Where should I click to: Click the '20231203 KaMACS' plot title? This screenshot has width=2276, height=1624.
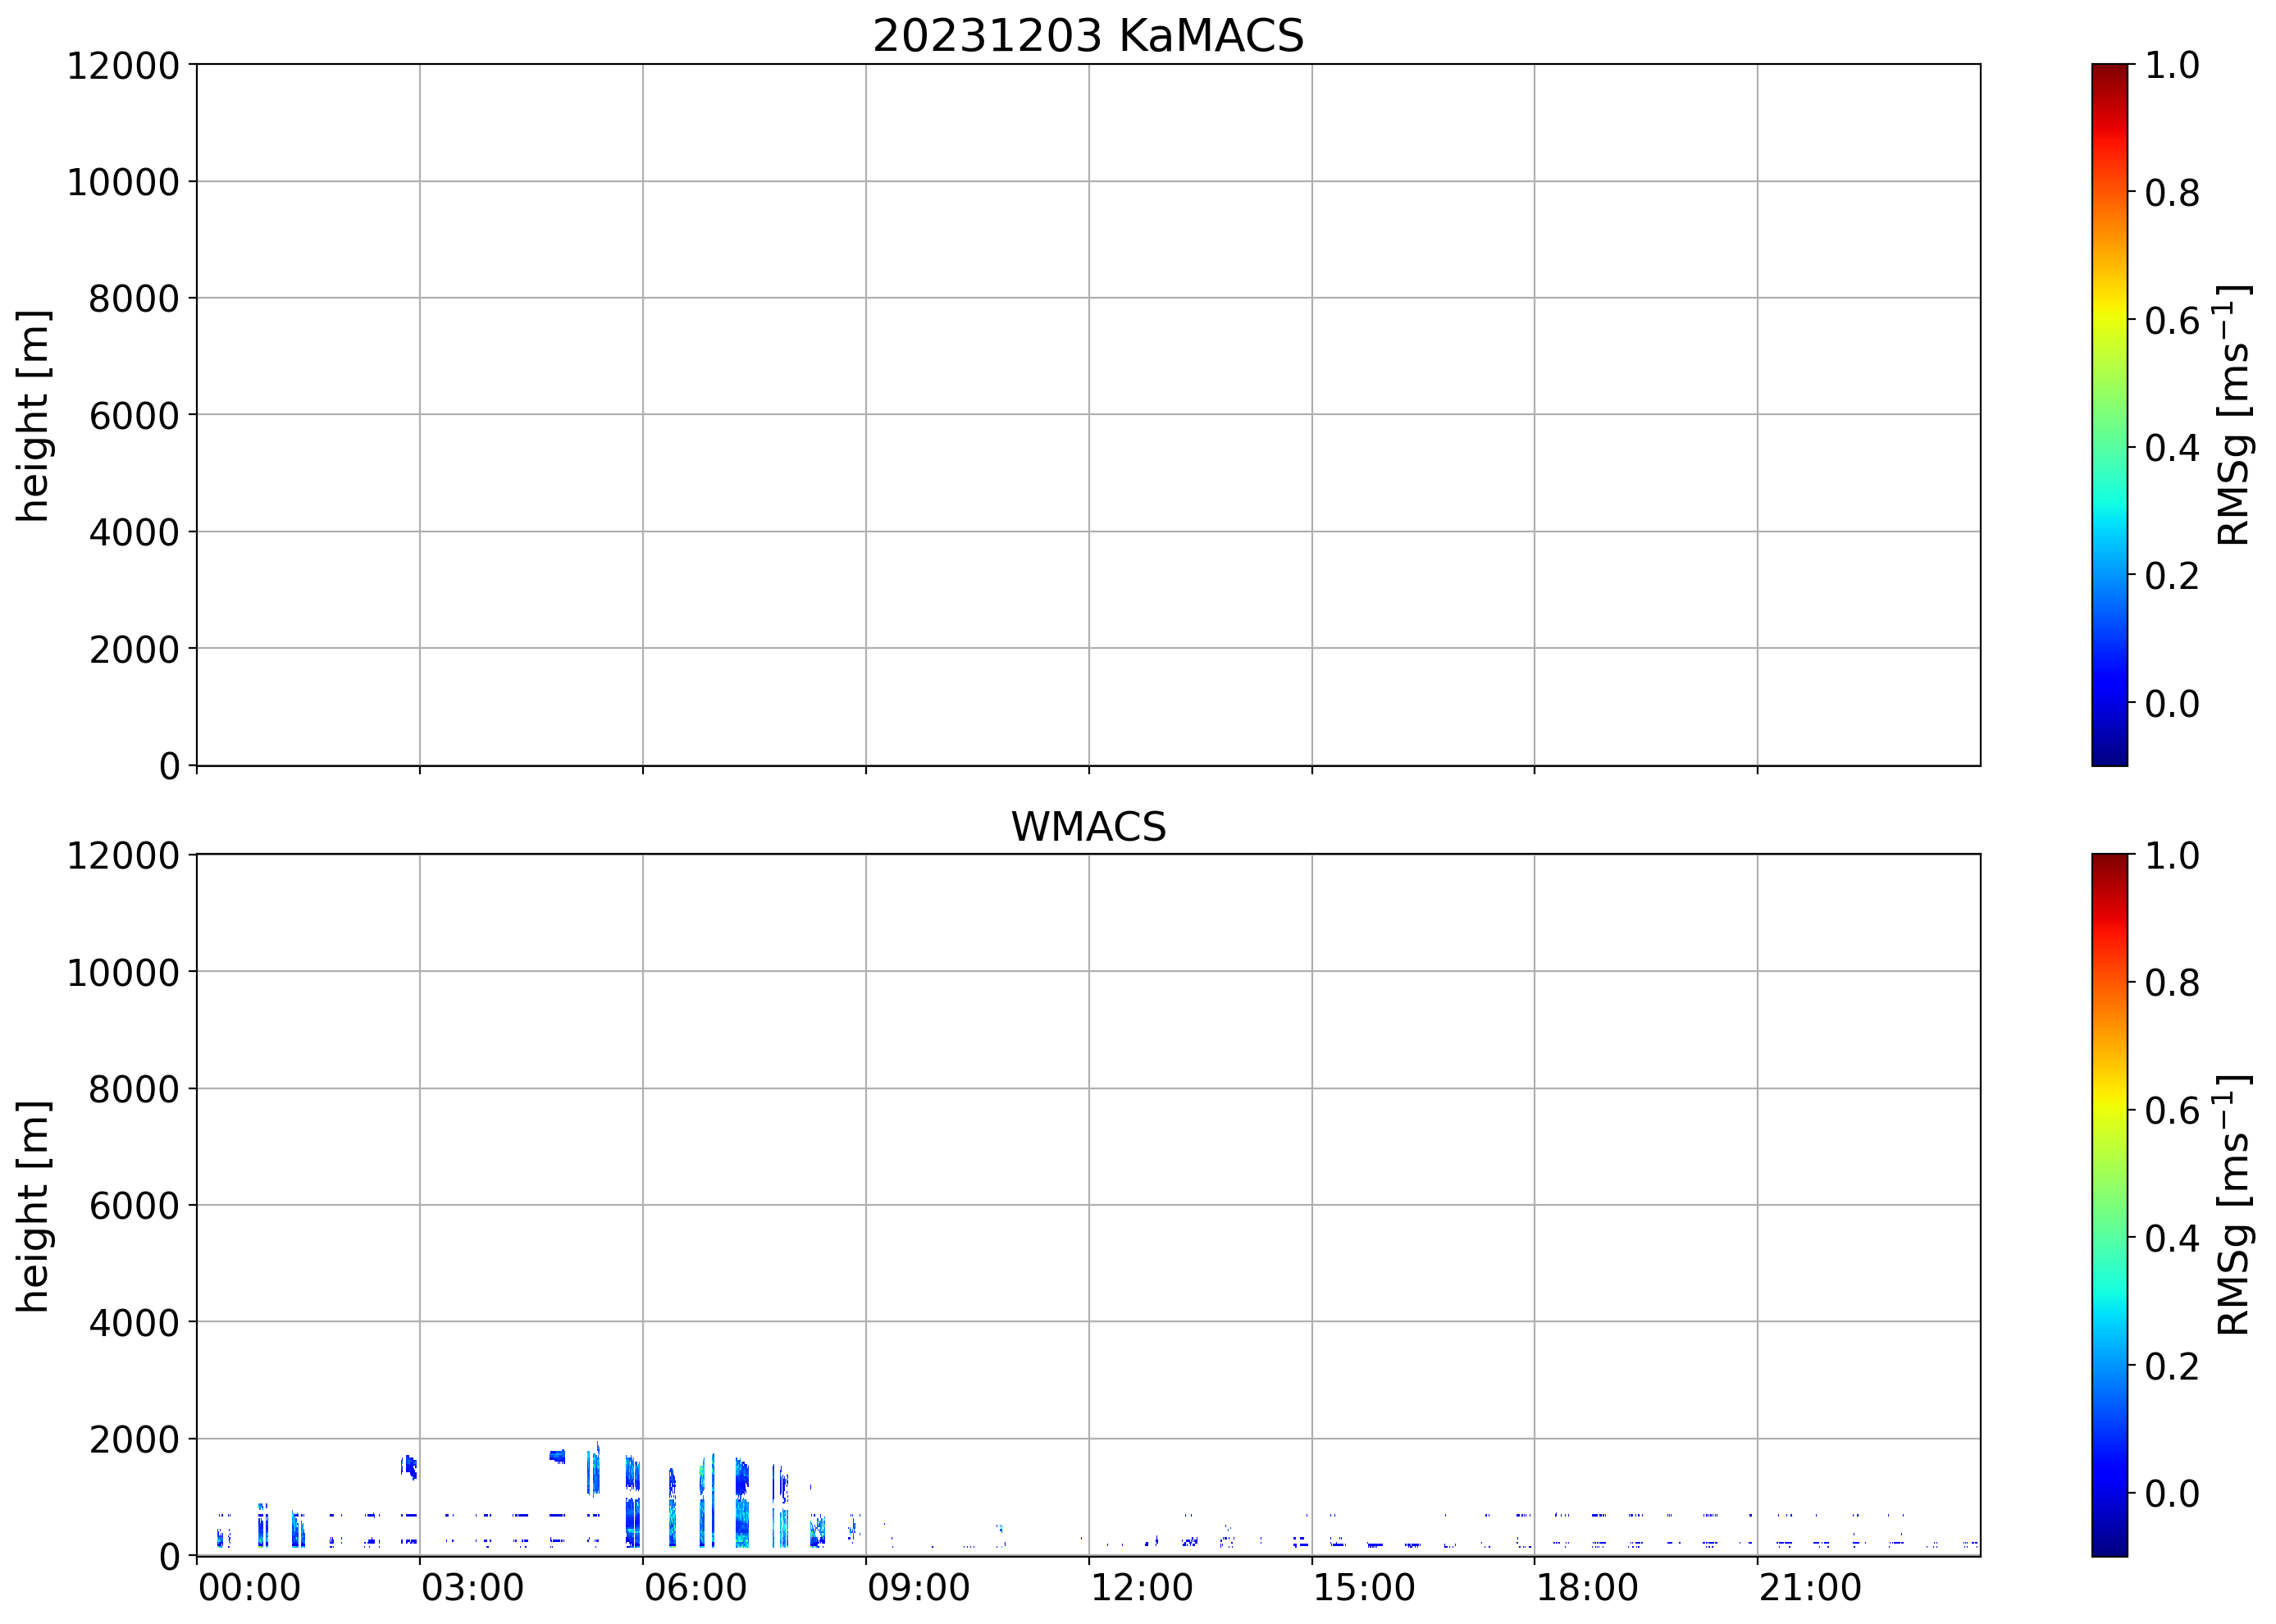[1088, 36]
